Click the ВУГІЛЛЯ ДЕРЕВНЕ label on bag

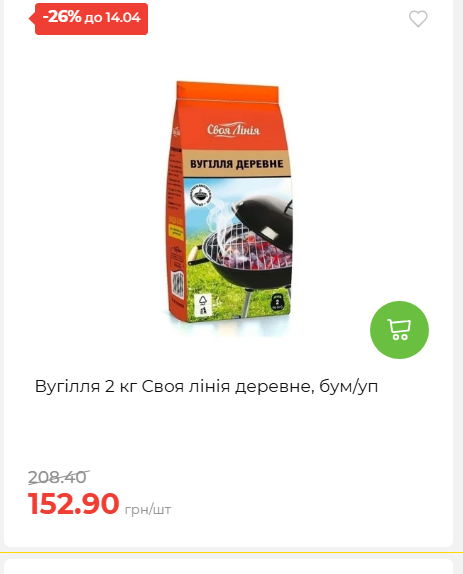236,164
